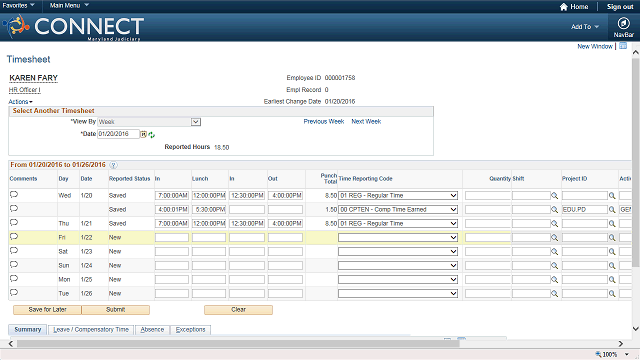
Task: Add a comment for Wed 1/20
Action: (x=14, y=195)
